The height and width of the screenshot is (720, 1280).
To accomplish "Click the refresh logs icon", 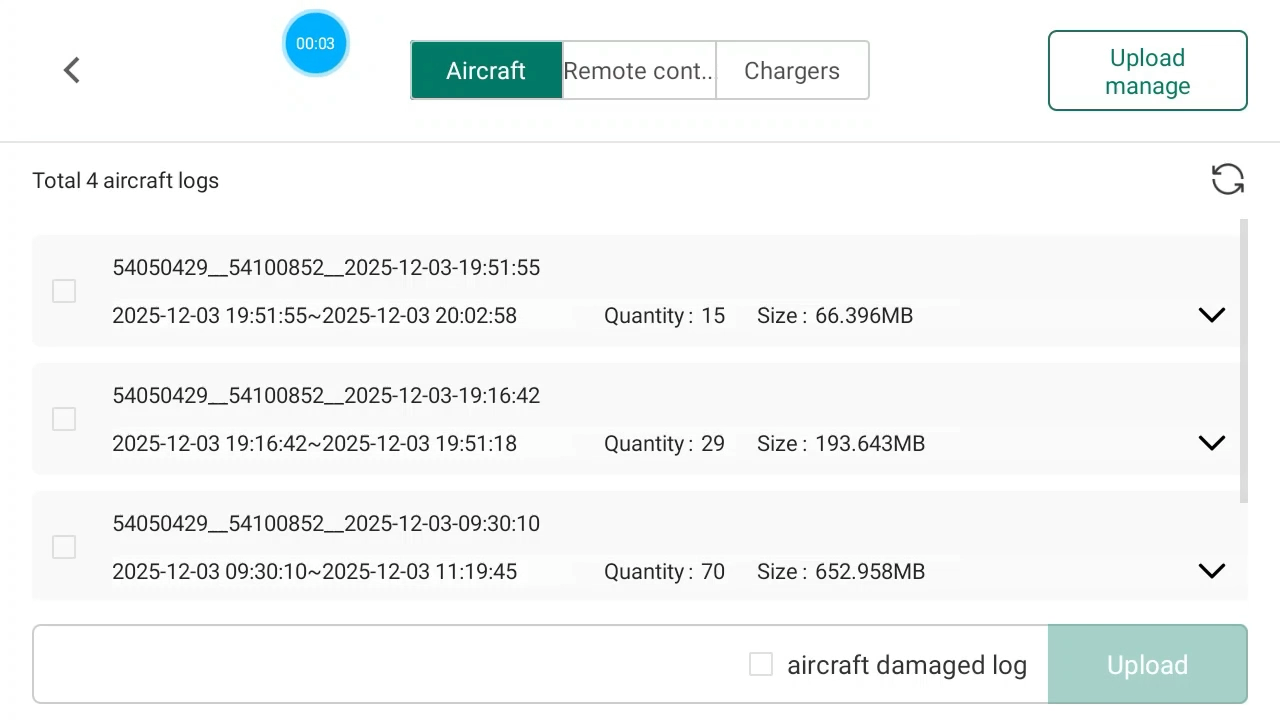I will 1227,180.
